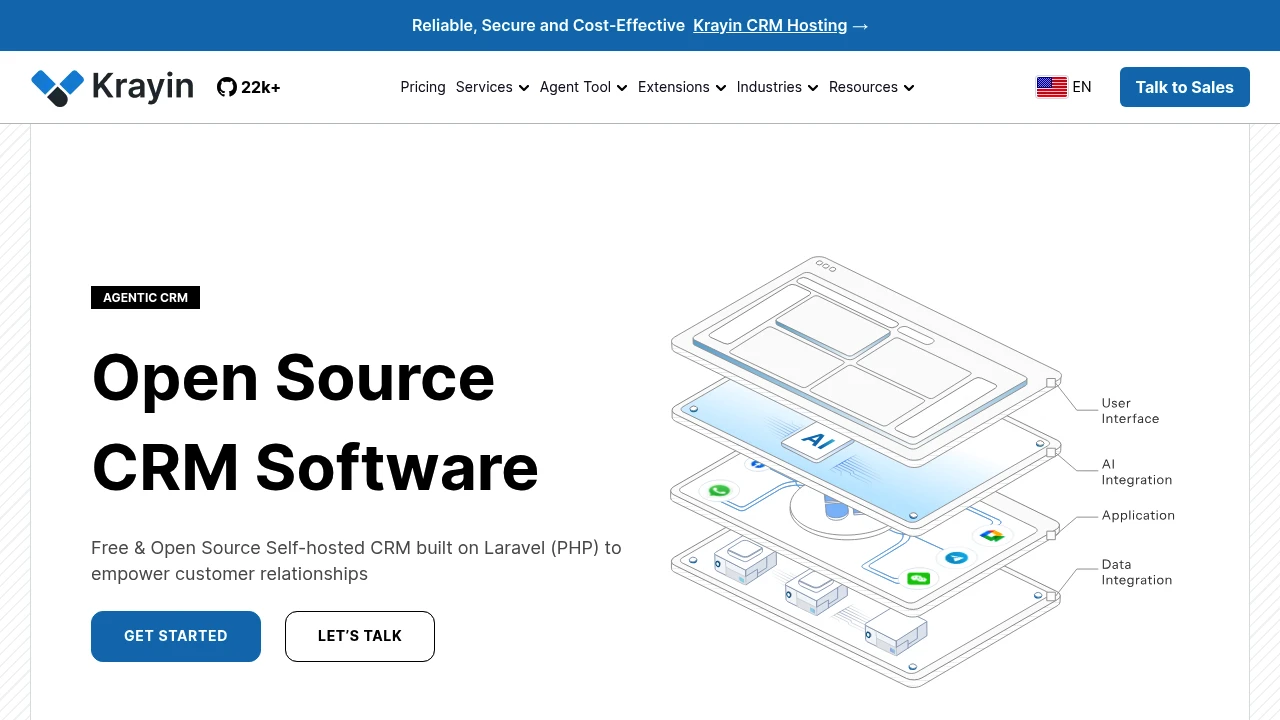Click the AI chip in the illustration

tap(817, 441)
